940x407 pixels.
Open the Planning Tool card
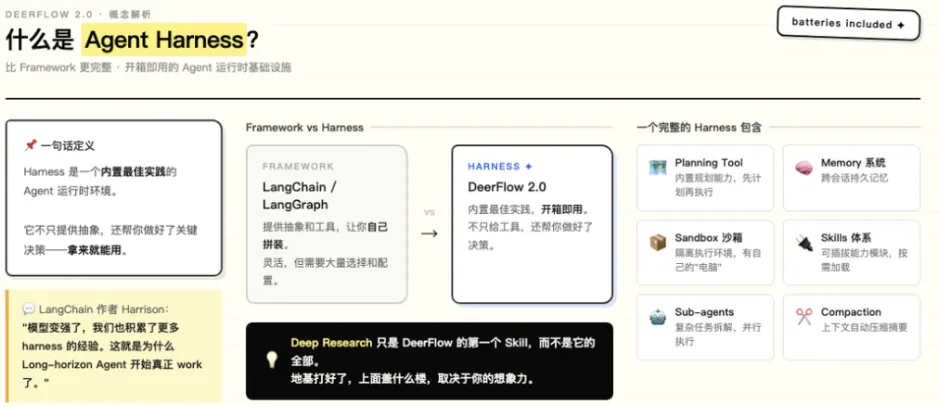tap(705, 177)
